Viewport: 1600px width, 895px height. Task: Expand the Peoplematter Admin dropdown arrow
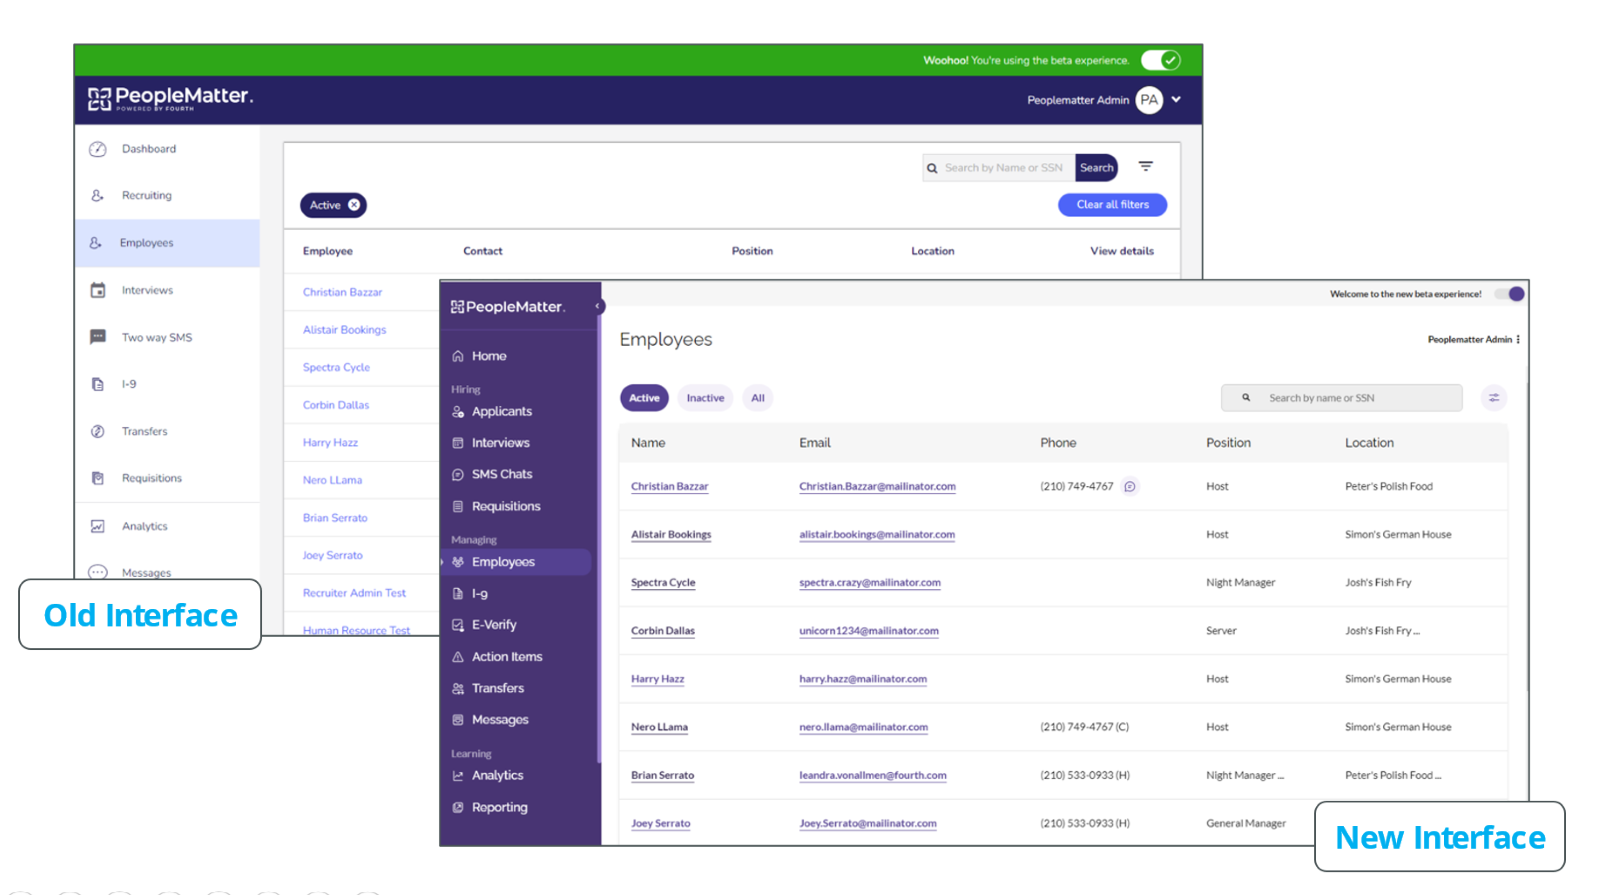(x=1177, y=100)
